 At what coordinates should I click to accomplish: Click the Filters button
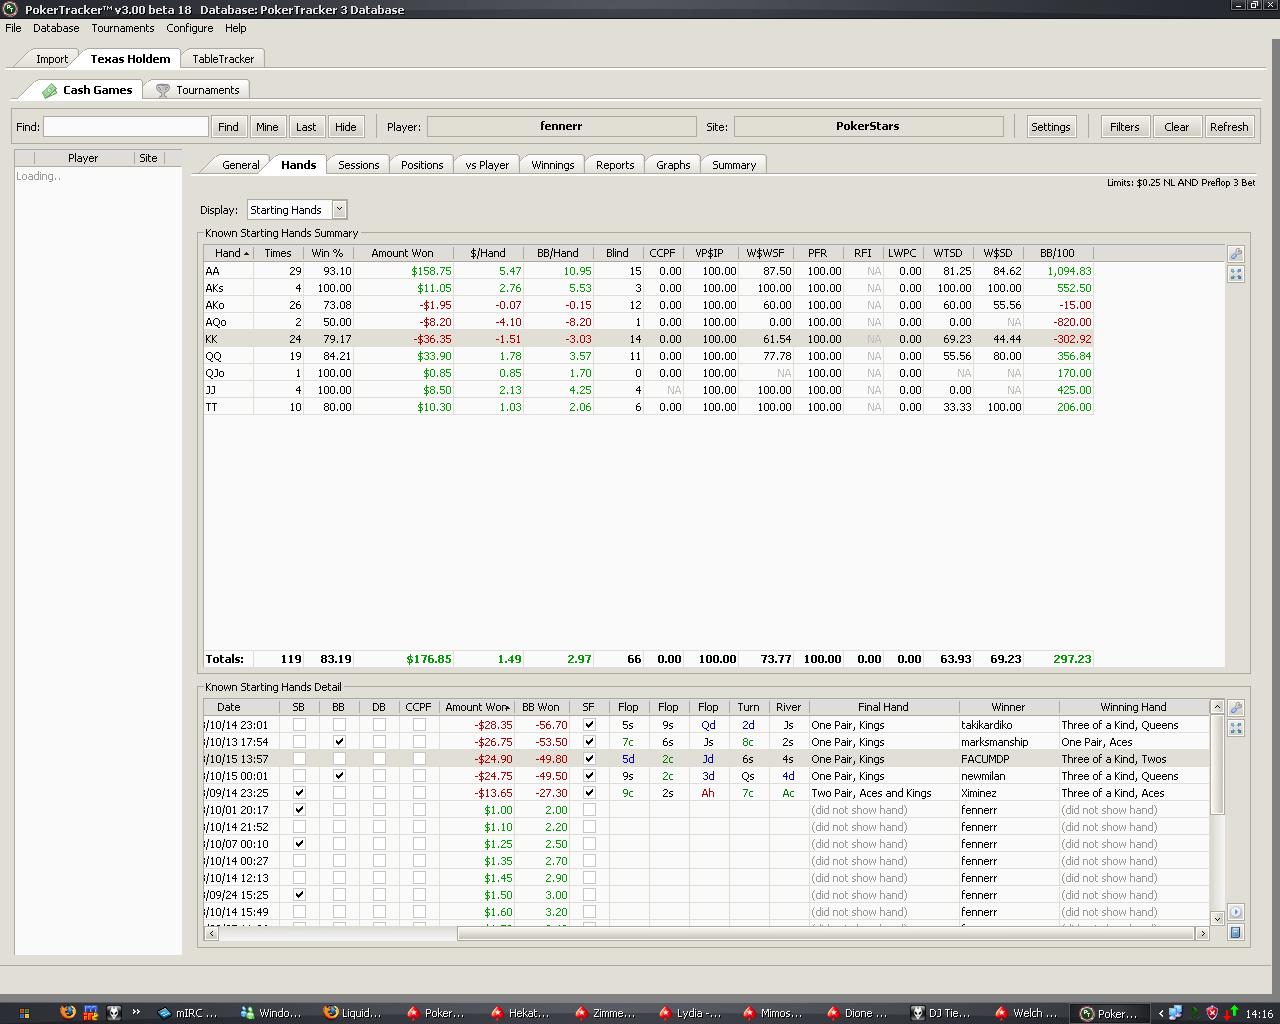1124,127
